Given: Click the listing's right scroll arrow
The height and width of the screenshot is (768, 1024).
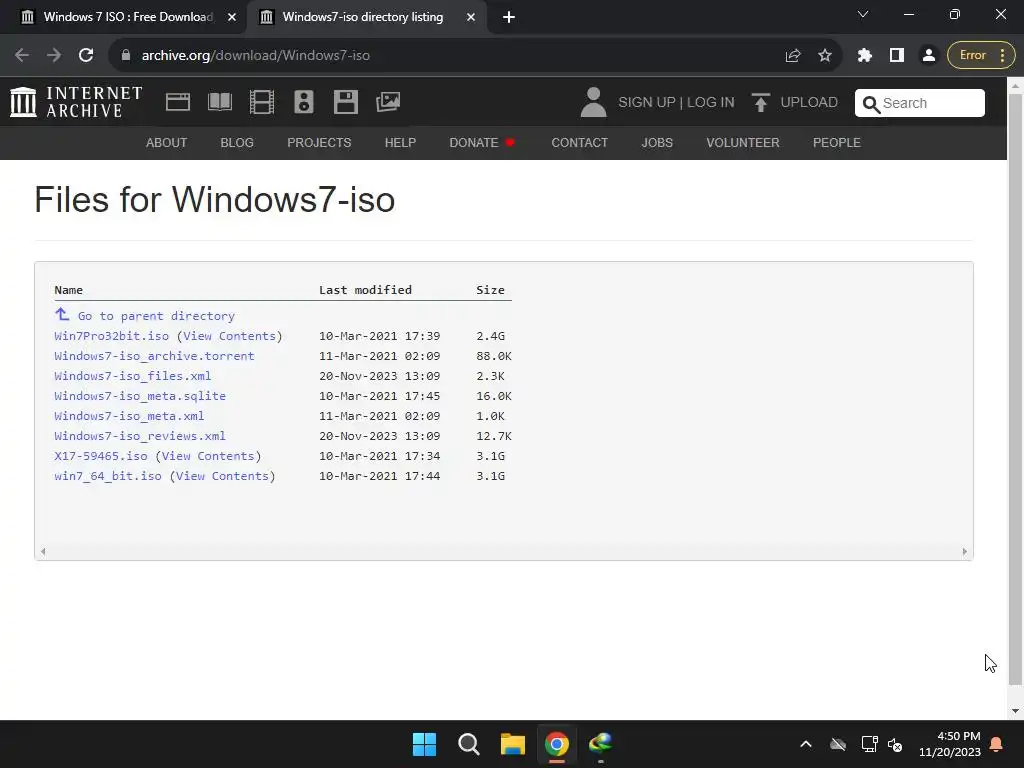Looking at the screenshot, I should [965, 552].
